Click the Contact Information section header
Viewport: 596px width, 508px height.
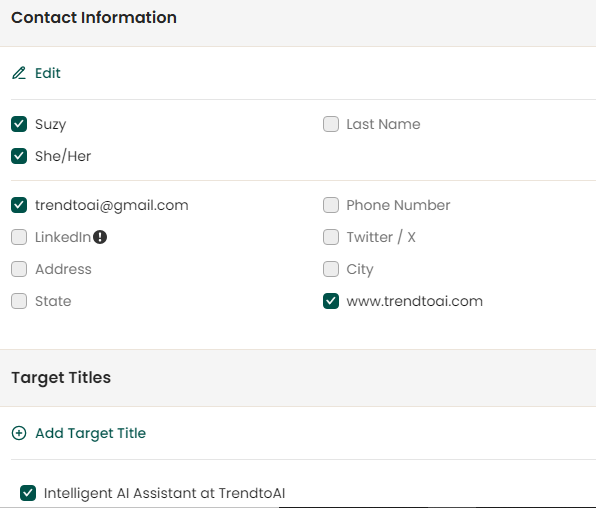coord(94,17)
